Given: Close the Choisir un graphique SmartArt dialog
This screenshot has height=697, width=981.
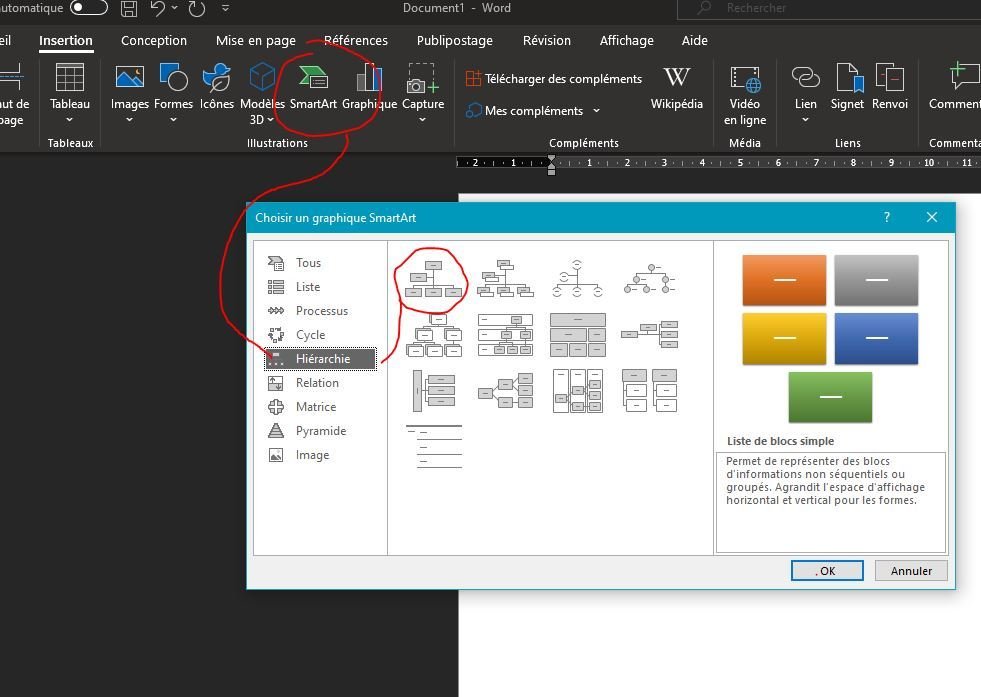Looking at the screenshot, I should [932, 217].
